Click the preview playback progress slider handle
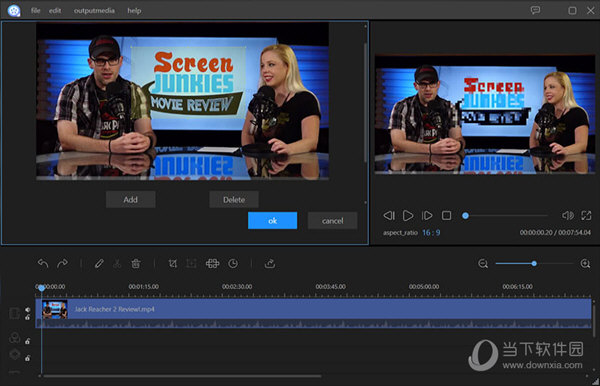The height and width of the screenshot is (386, 600). [x=465, y=216]
